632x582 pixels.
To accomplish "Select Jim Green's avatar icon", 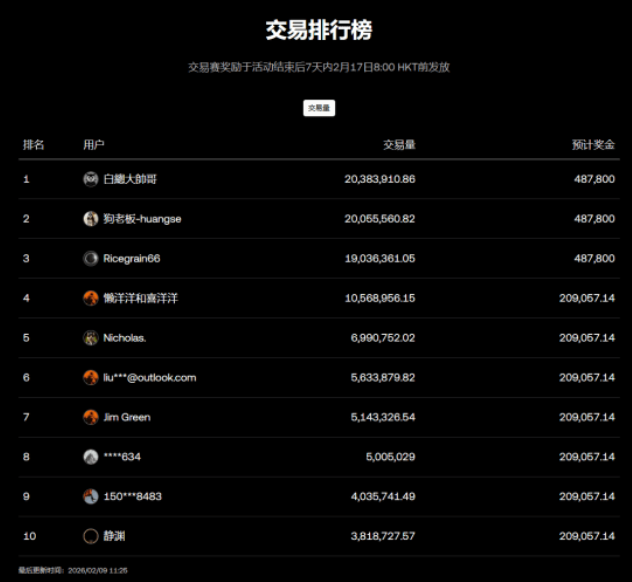I will tap(91, 417).
